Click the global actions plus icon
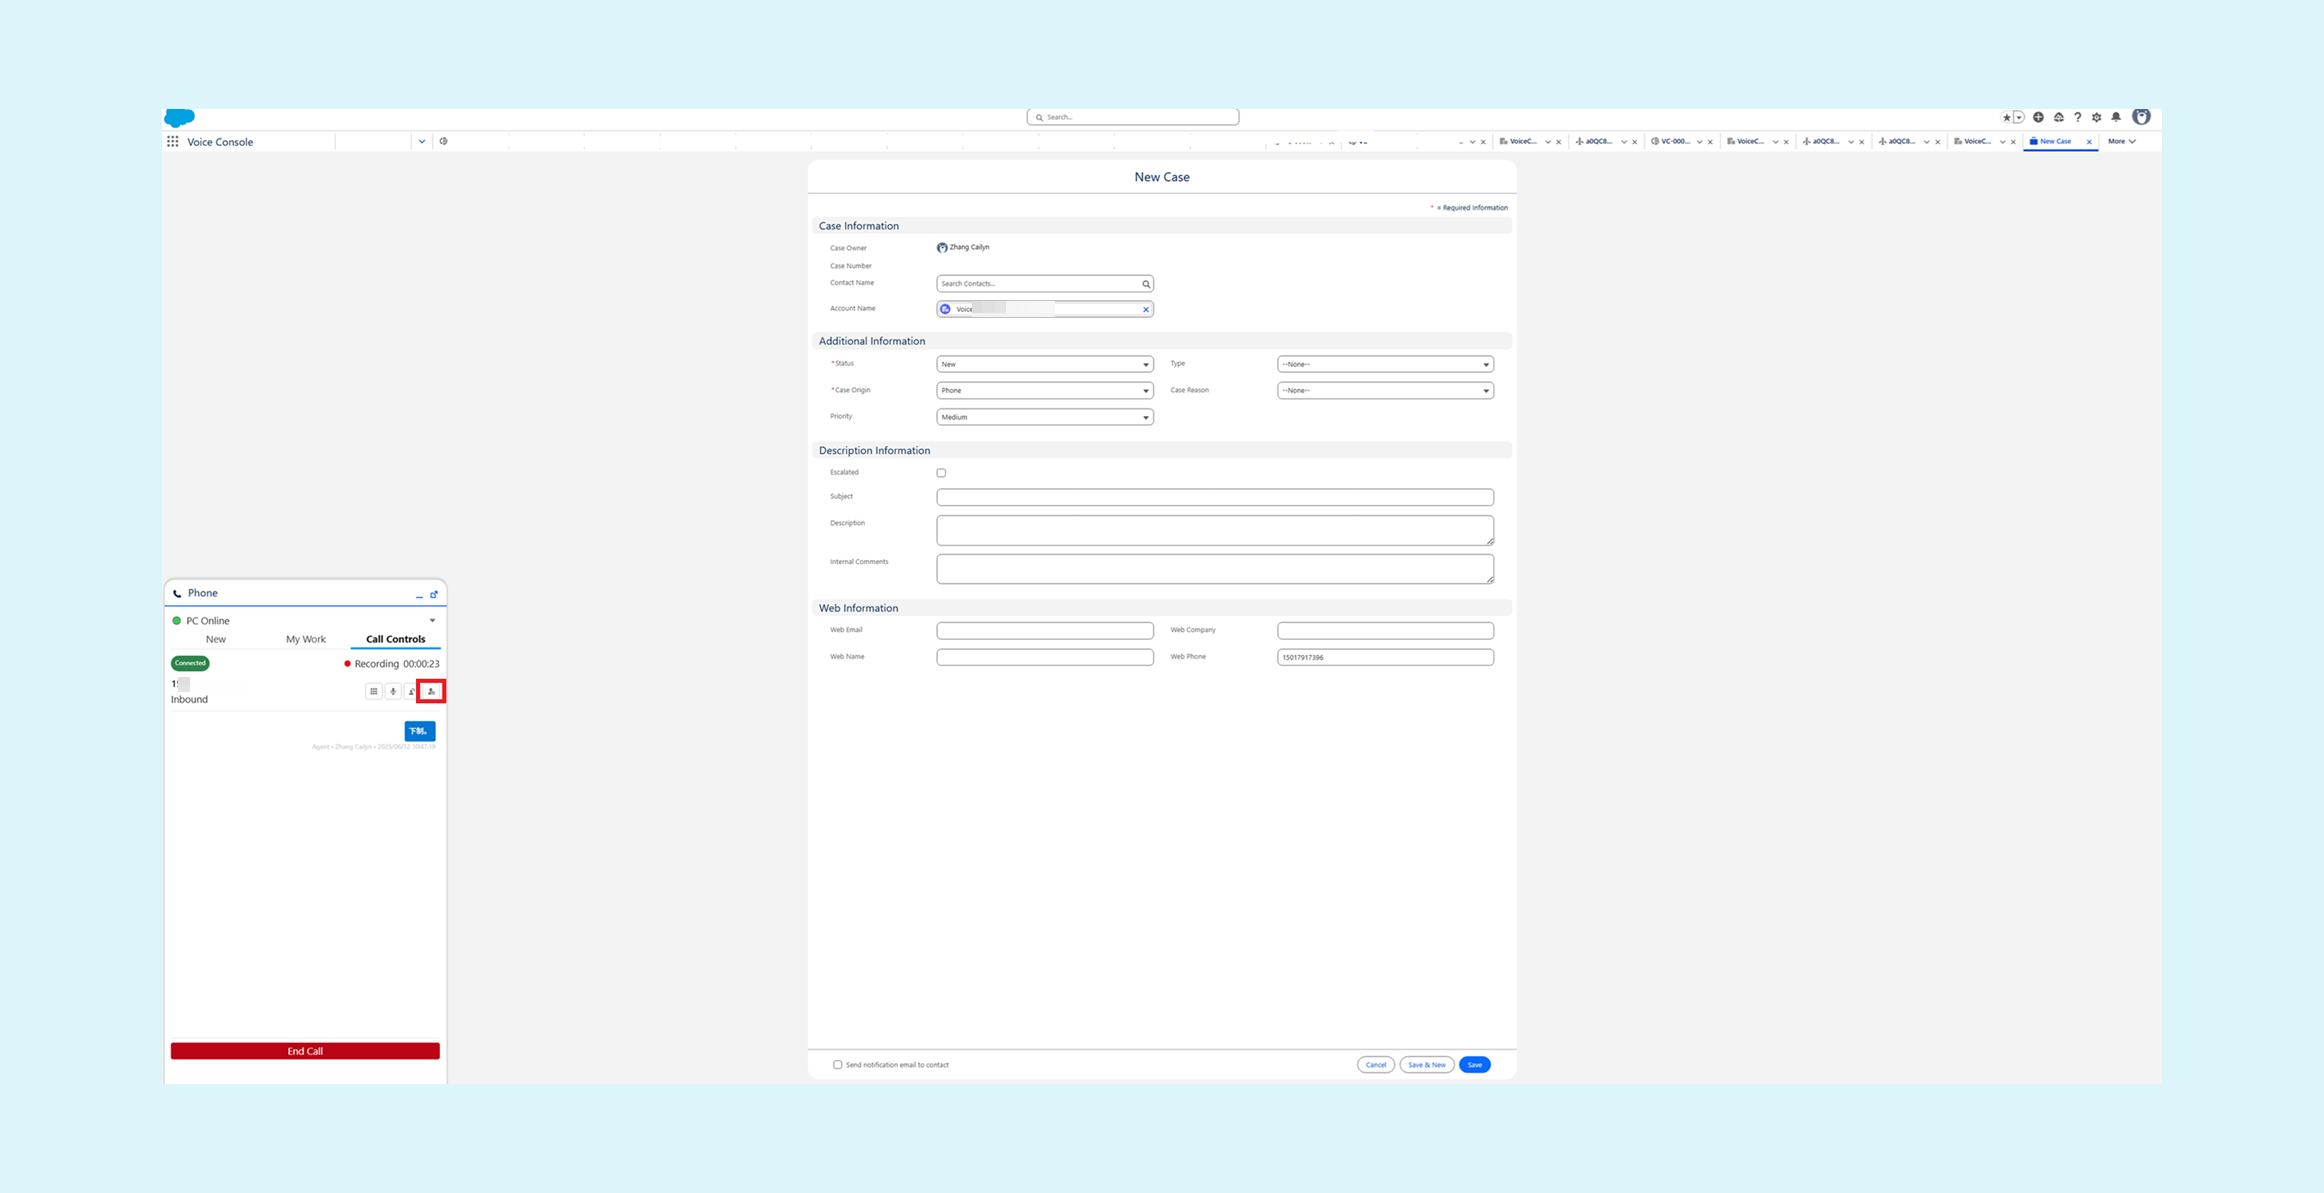Viewport: 2324px width, 1193px height. click(2038, 117)
